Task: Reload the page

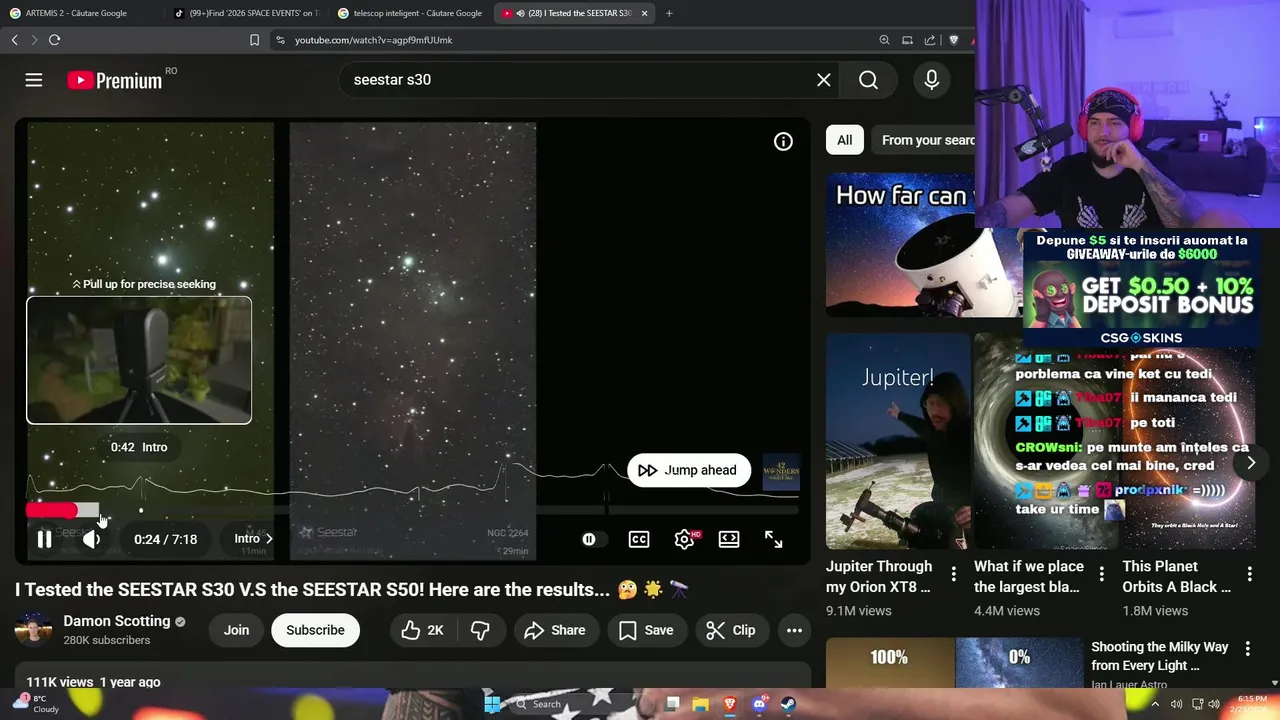Action: [54, 40]
